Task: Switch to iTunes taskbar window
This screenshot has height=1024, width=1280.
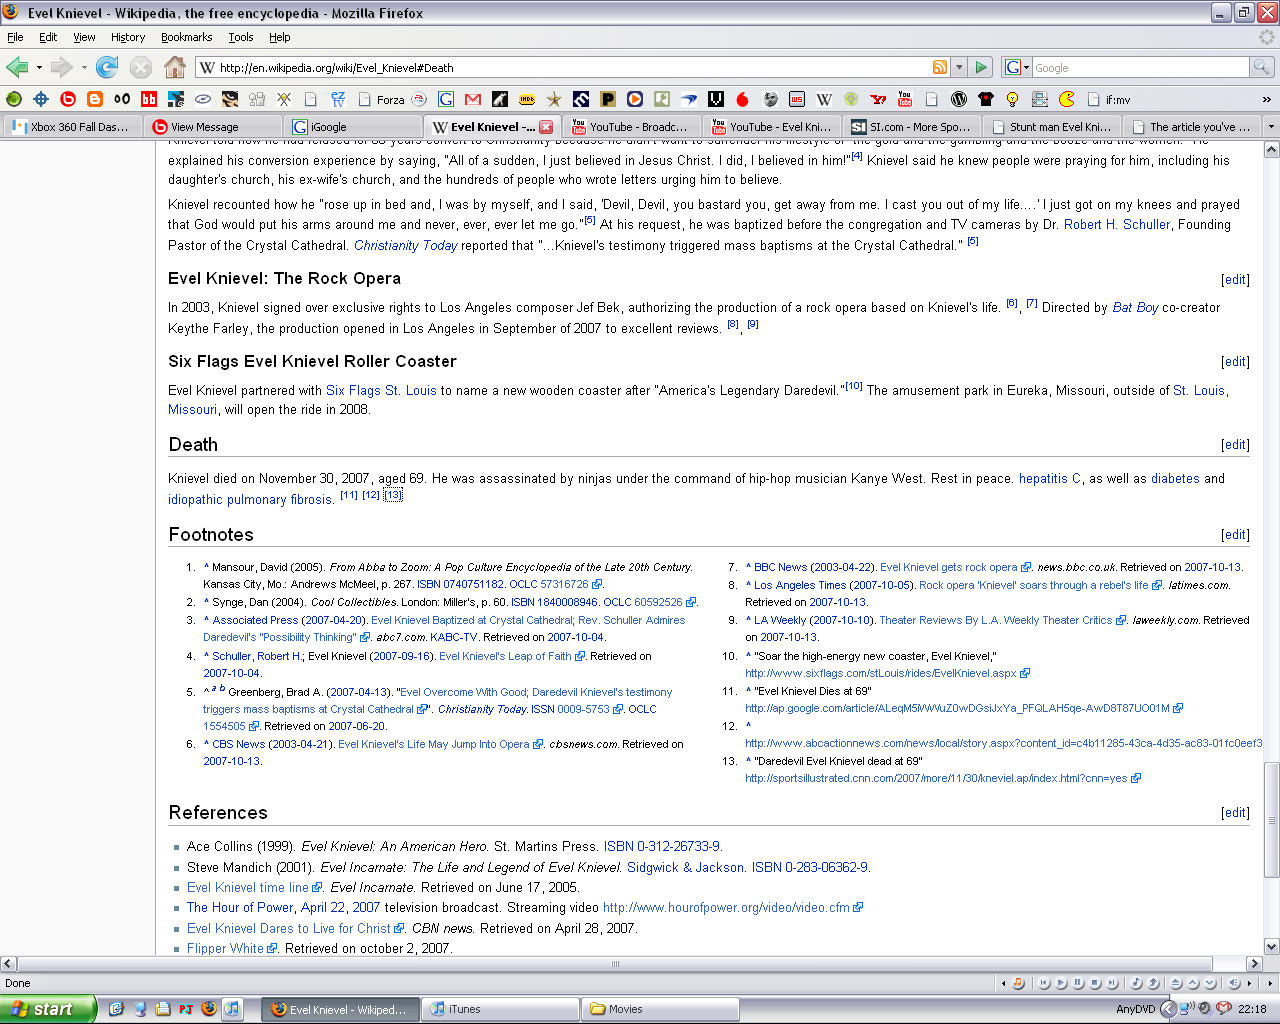Action: (x=501, y=1009)
